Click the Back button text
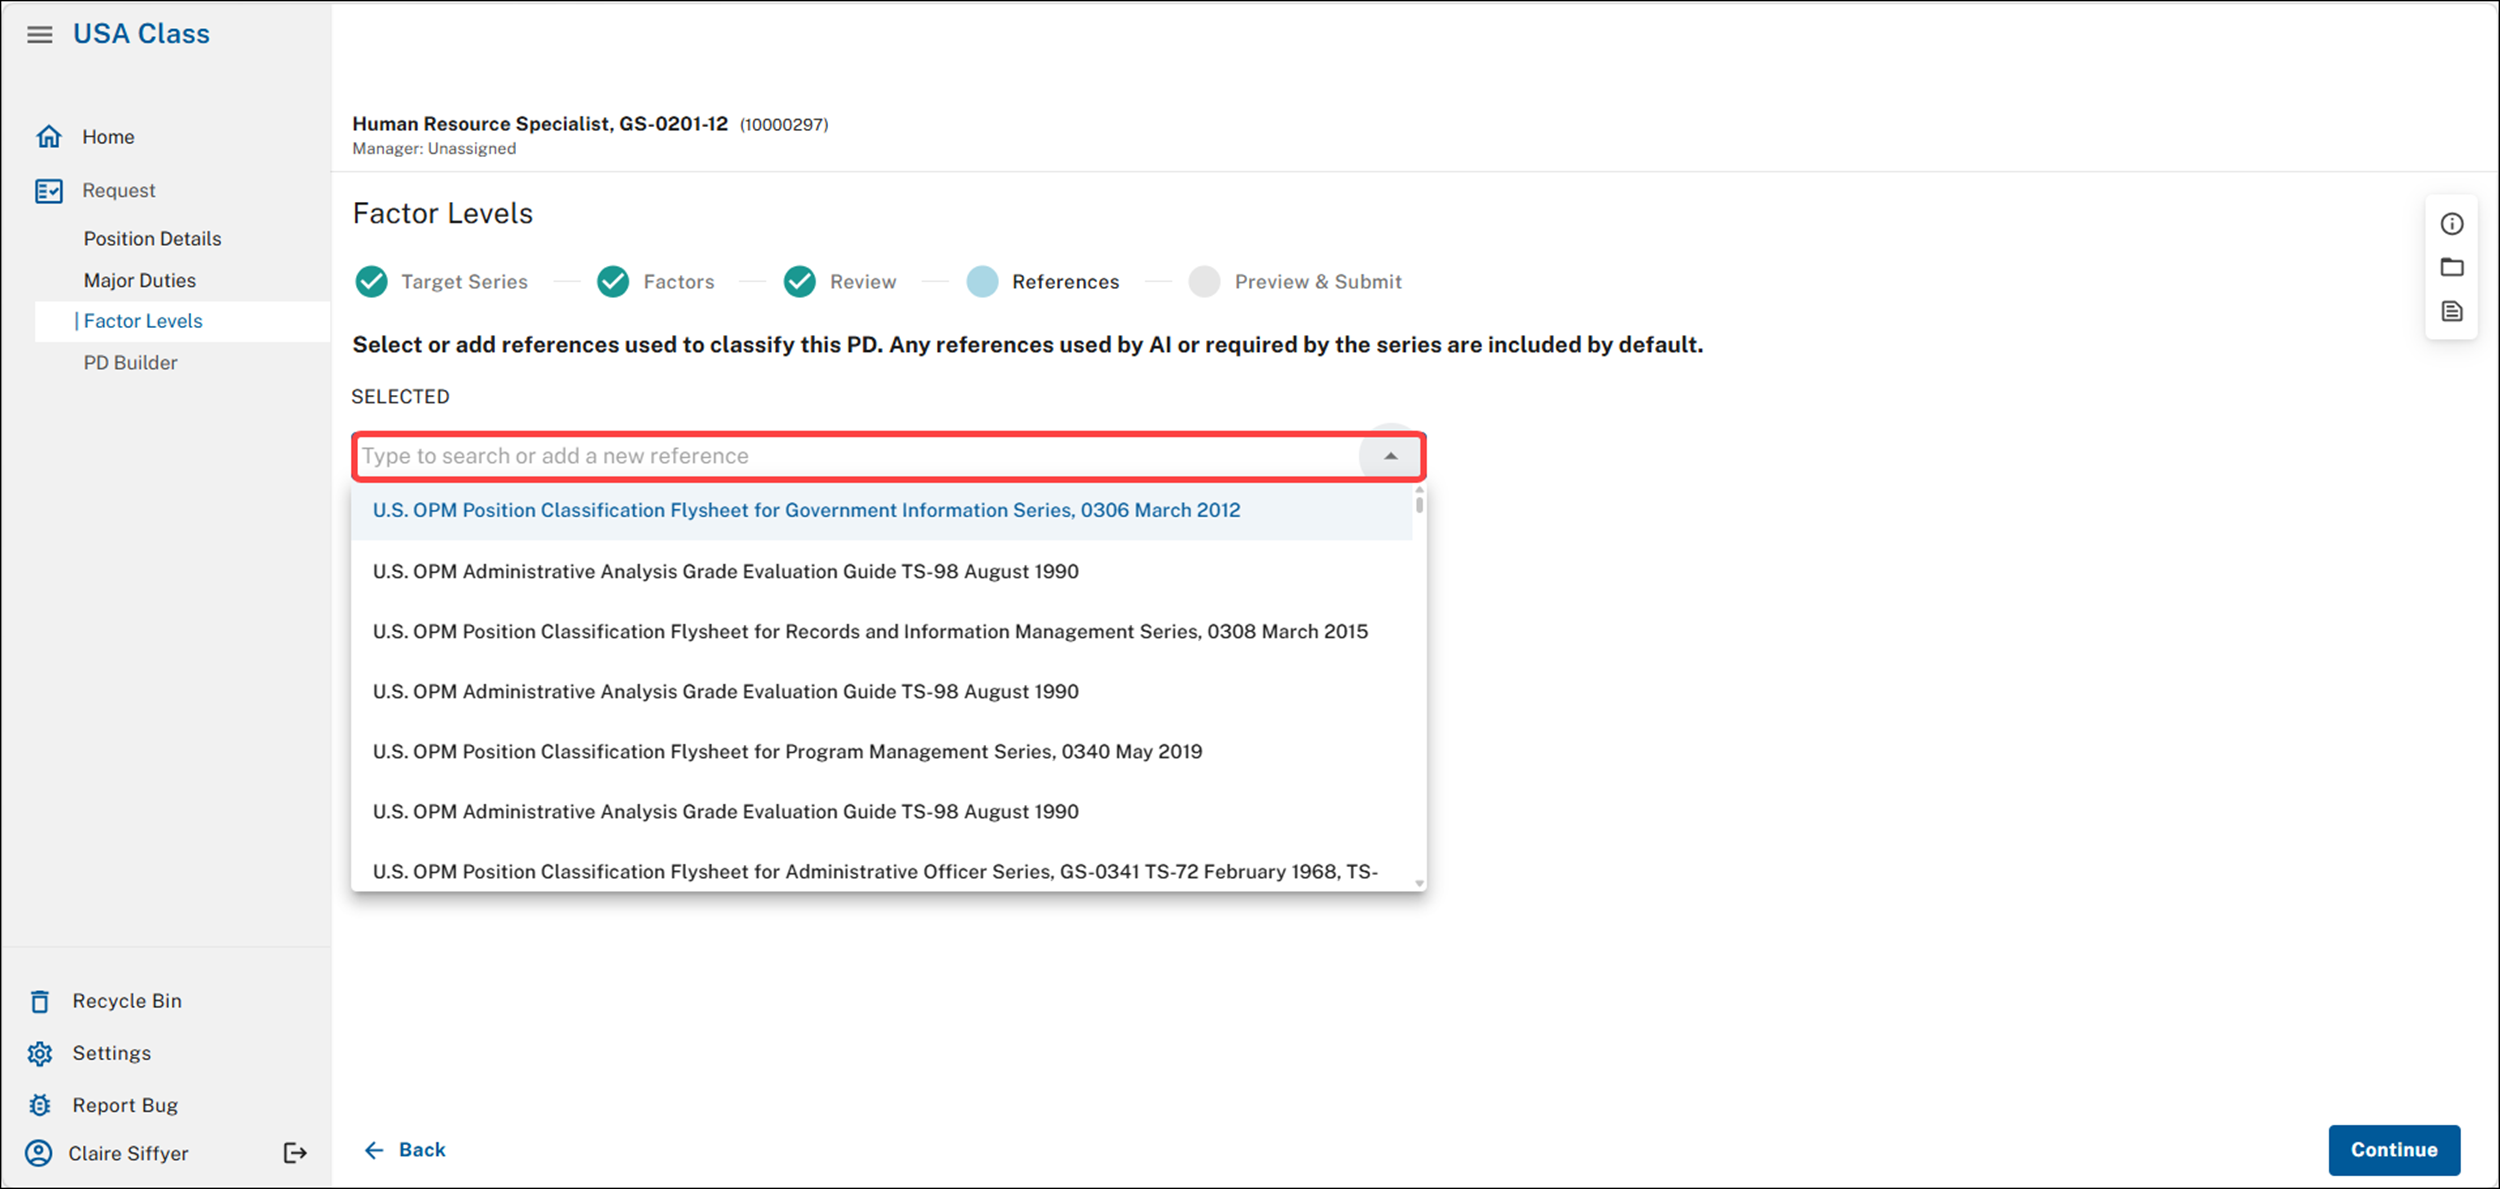The height and width of the screenshot is (1189, 2500). pyautogui.click(x=422, y=1150)
